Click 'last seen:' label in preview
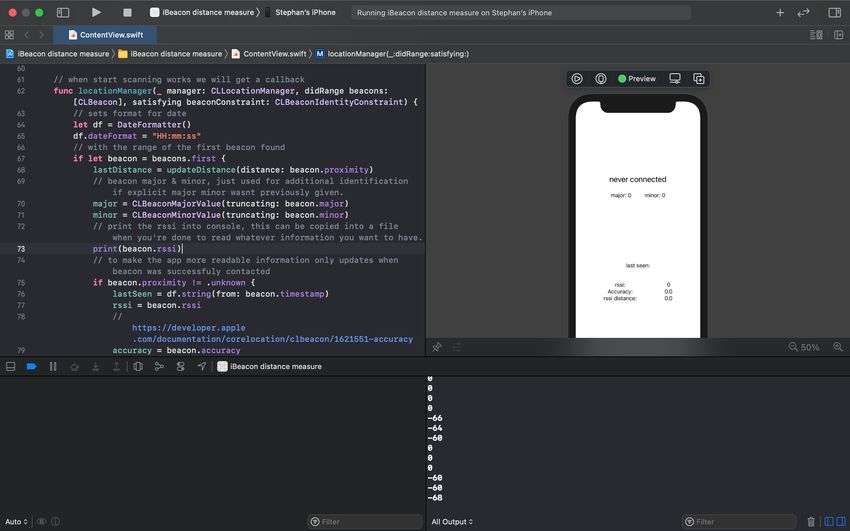850x531 pixels. (x=638, y=266)
